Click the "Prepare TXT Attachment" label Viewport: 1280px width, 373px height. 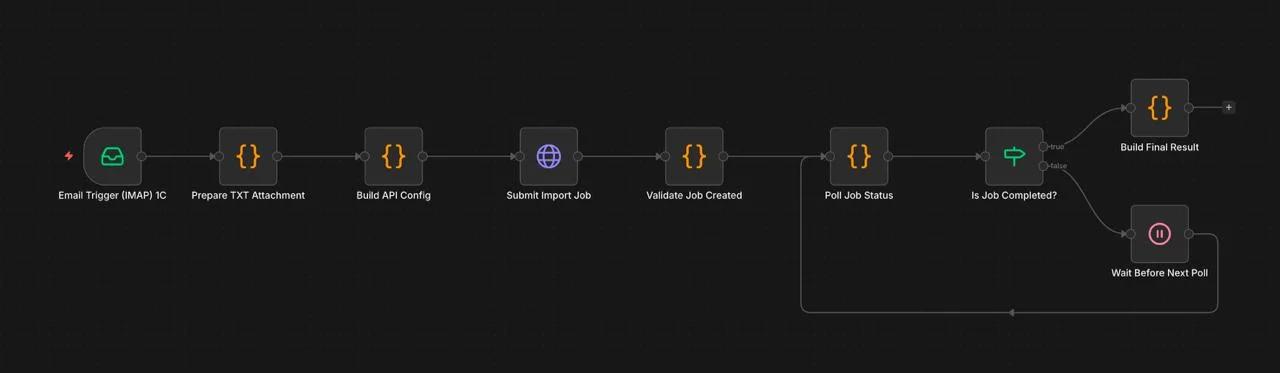[248, 195]
